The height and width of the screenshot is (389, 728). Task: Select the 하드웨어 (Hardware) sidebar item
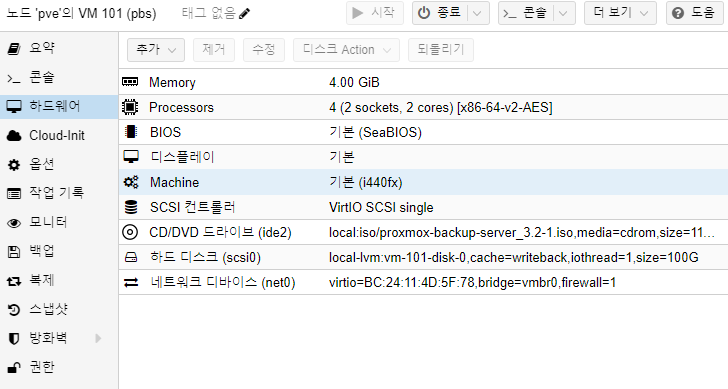point(59,107)
